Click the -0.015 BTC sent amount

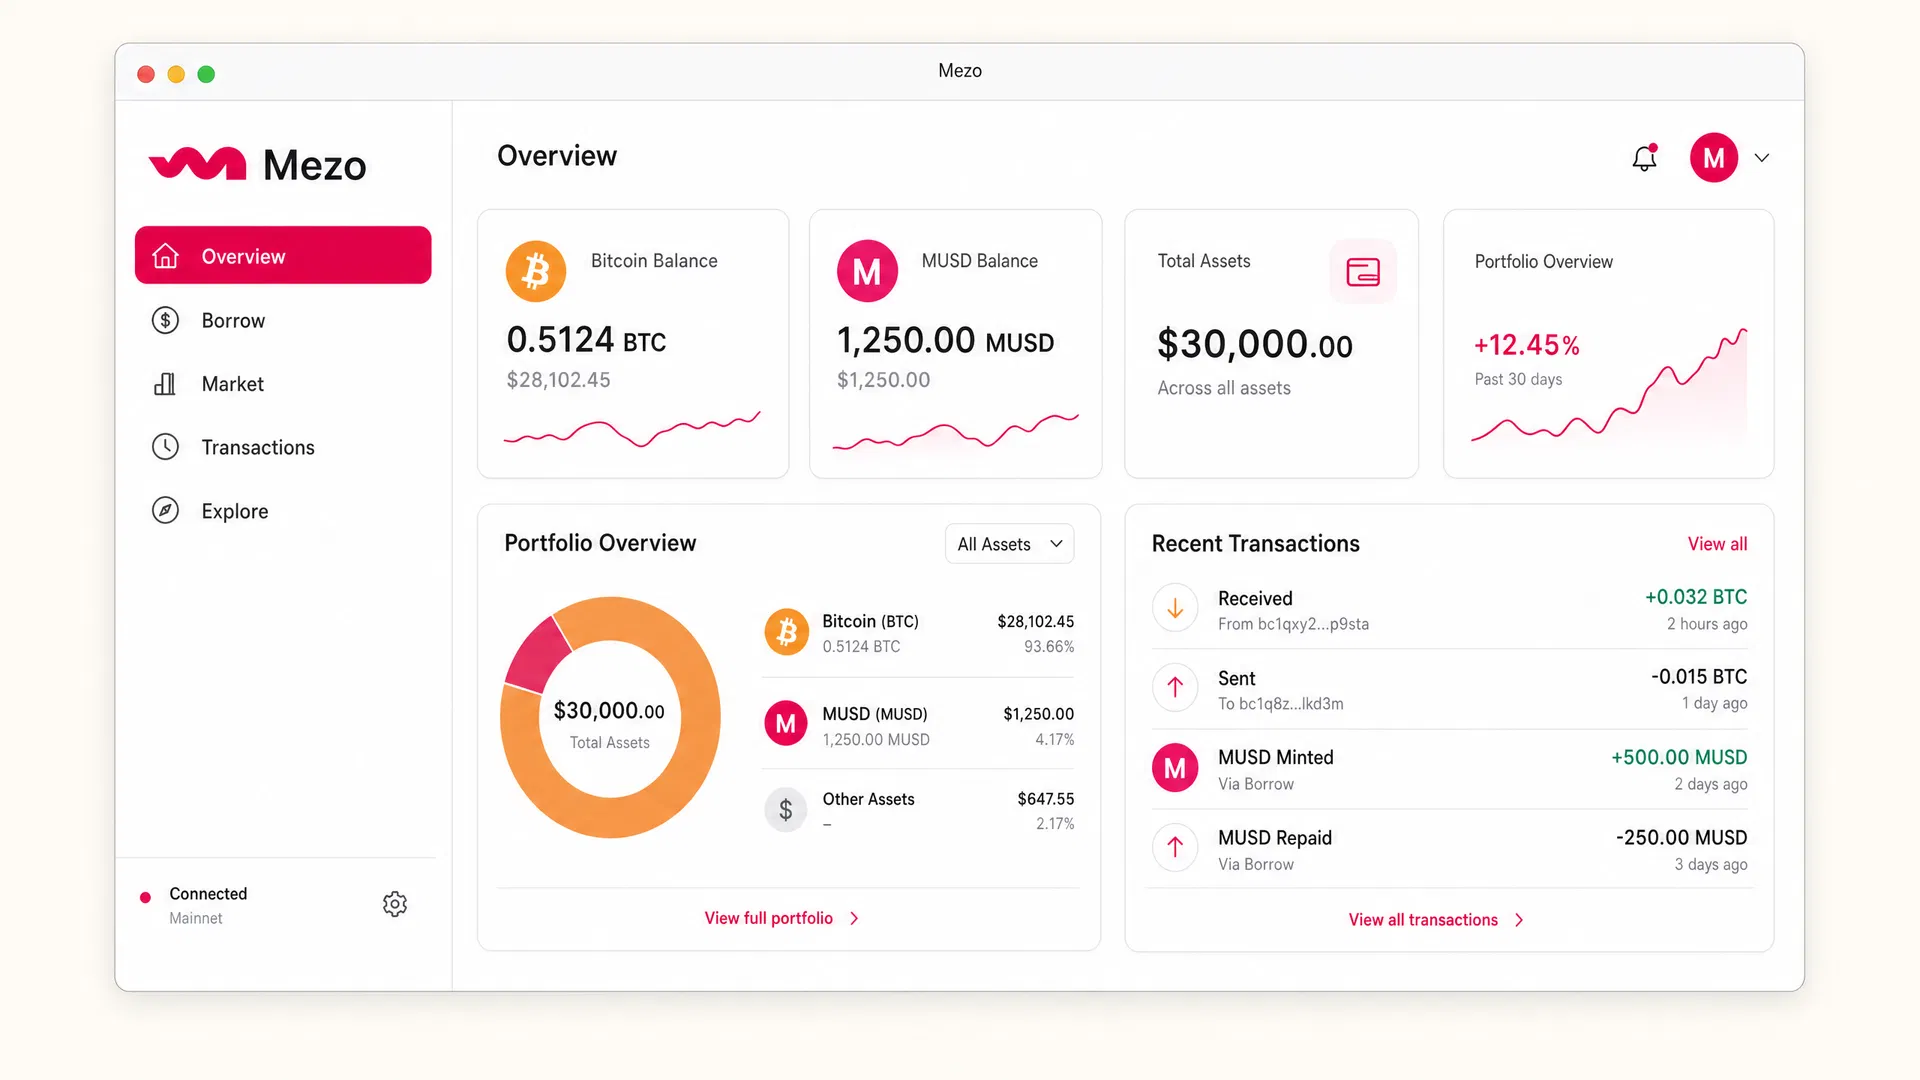[x=1699, y=677]
